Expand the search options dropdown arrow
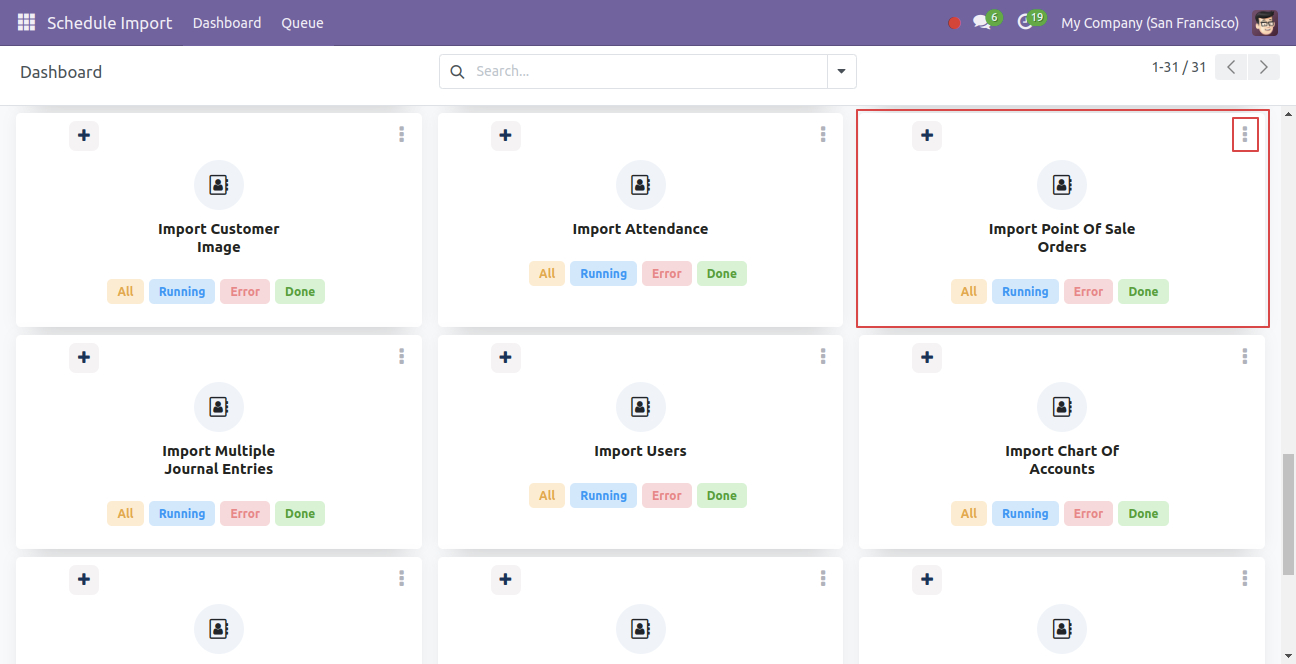Viewport: 1296px width, 664px height. (841, 71)
